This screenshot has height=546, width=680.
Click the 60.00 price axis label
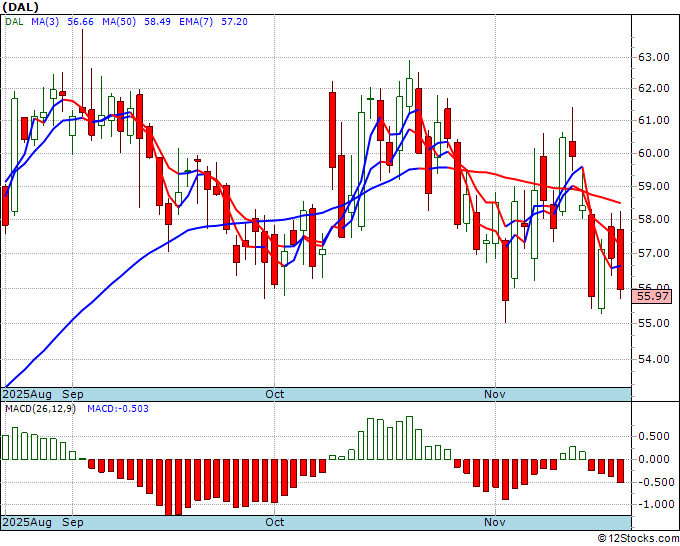(x=654, y=153)
